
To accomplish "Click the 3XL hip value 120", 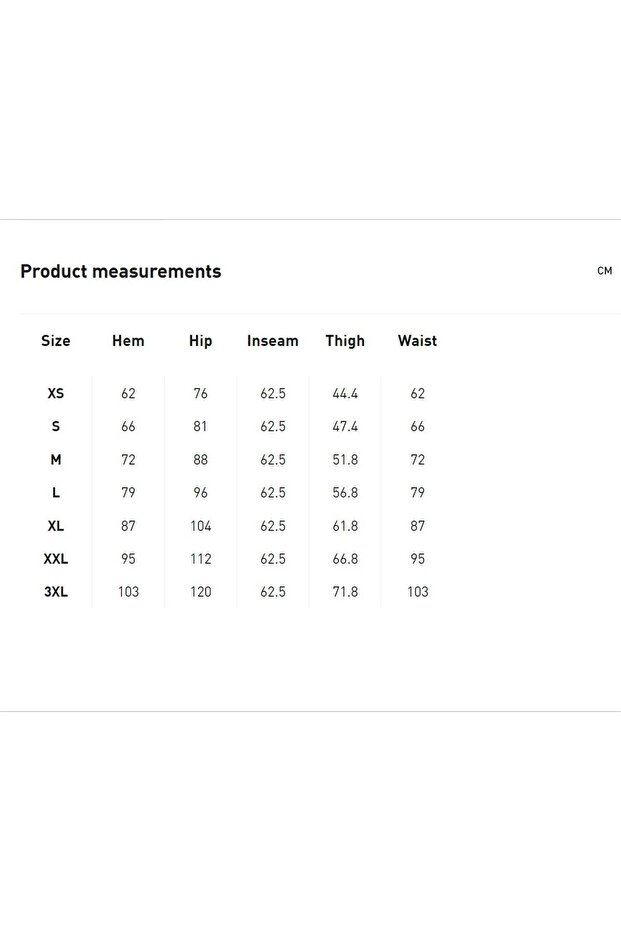I will [x=200, y=592].
